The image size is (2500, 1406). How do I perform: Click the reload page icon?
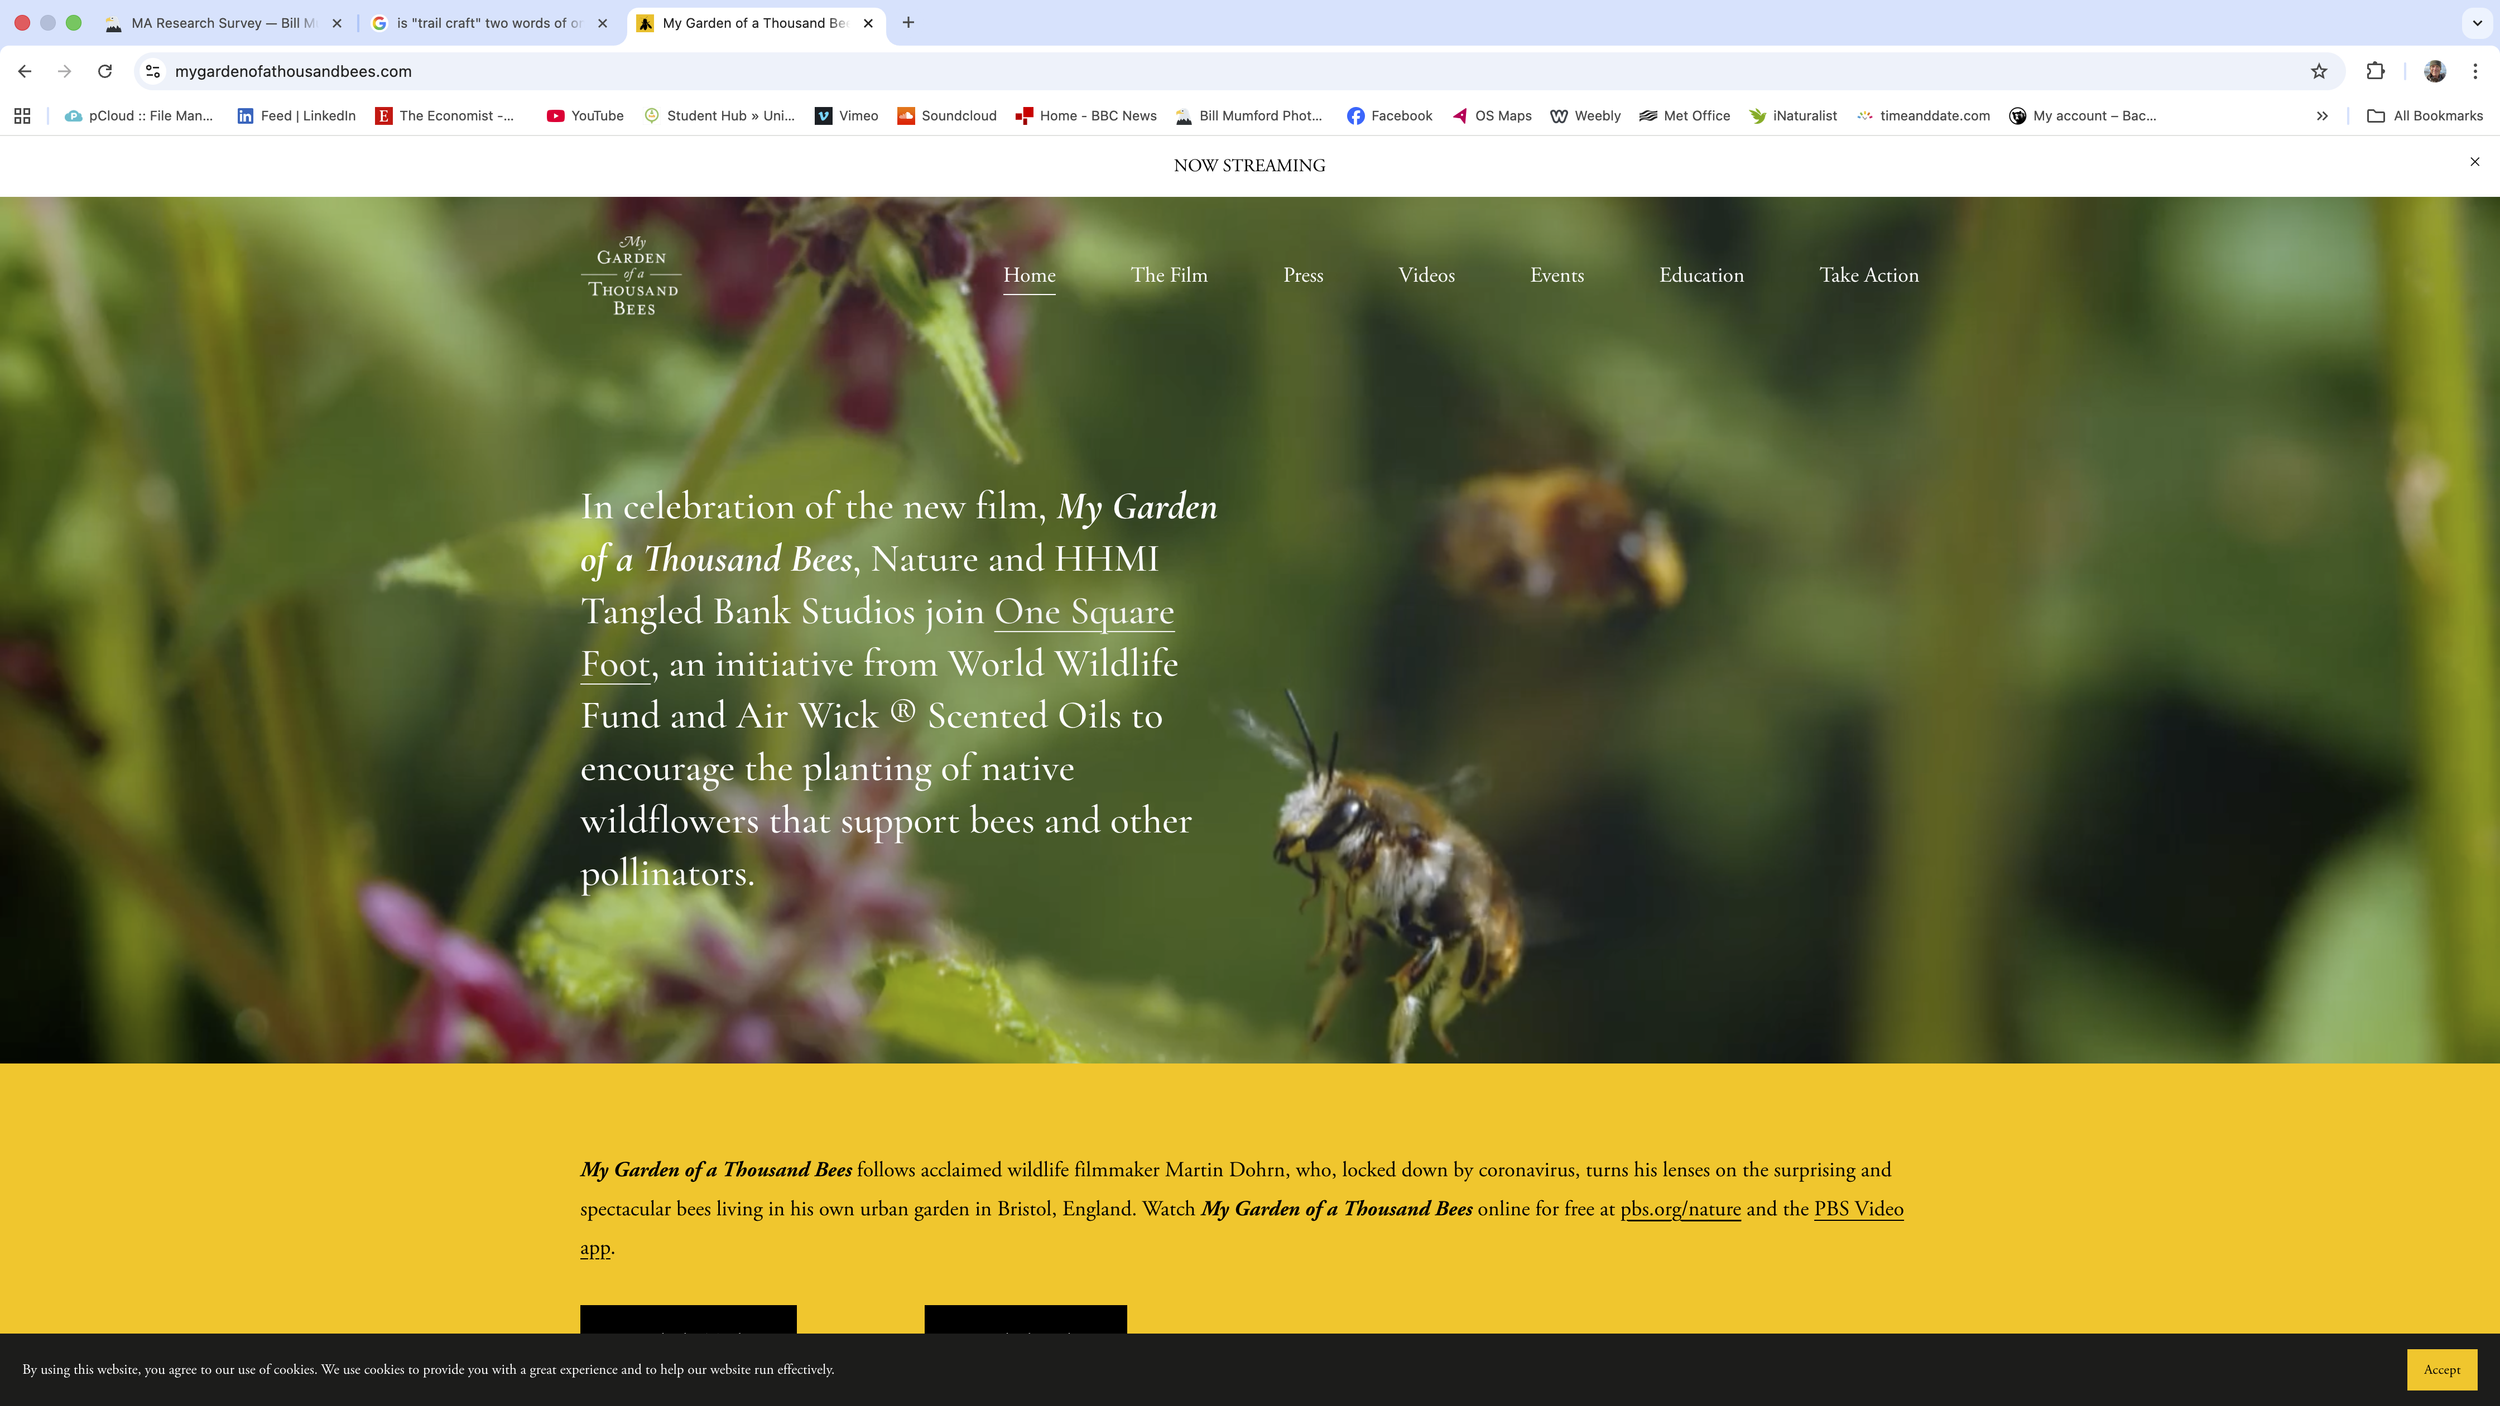click(105, 71)
